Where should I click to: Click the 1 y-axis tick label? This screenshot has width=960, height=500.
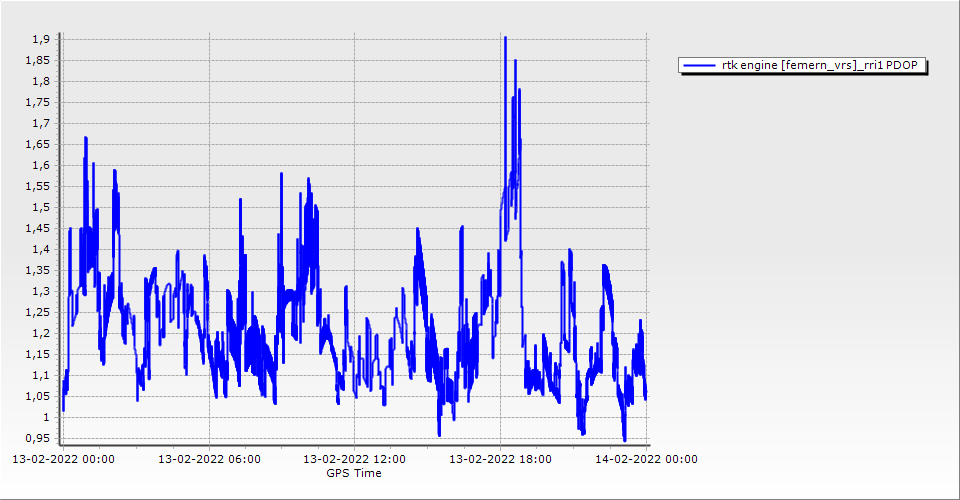pos(45,417)
